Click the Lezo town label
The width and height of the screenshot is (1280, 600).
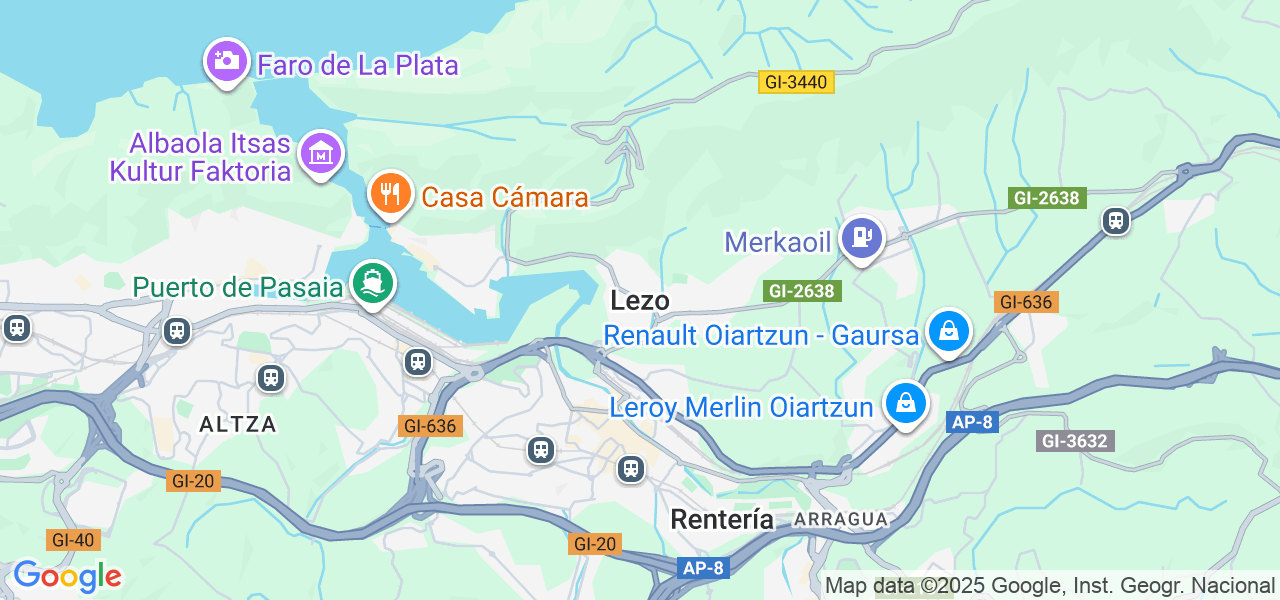pos(640,301)
